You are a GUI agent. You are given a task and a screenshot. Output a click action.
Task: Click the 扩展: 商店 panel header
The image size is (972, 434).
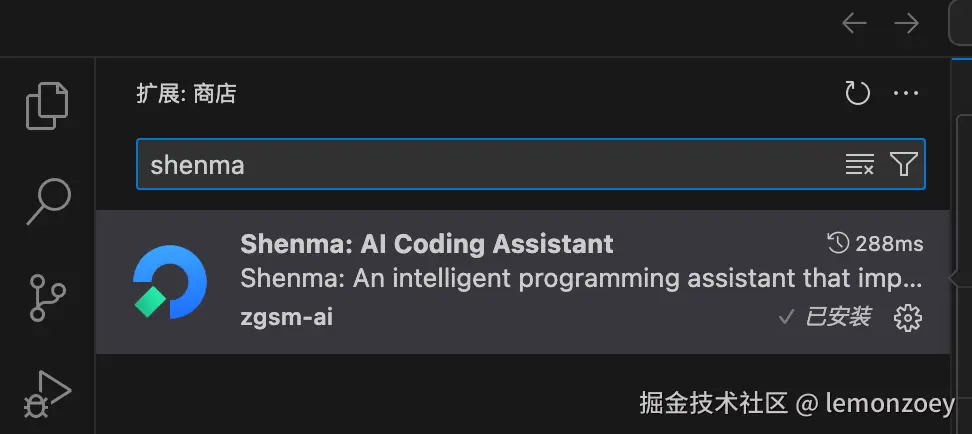(x=187, y=94)
